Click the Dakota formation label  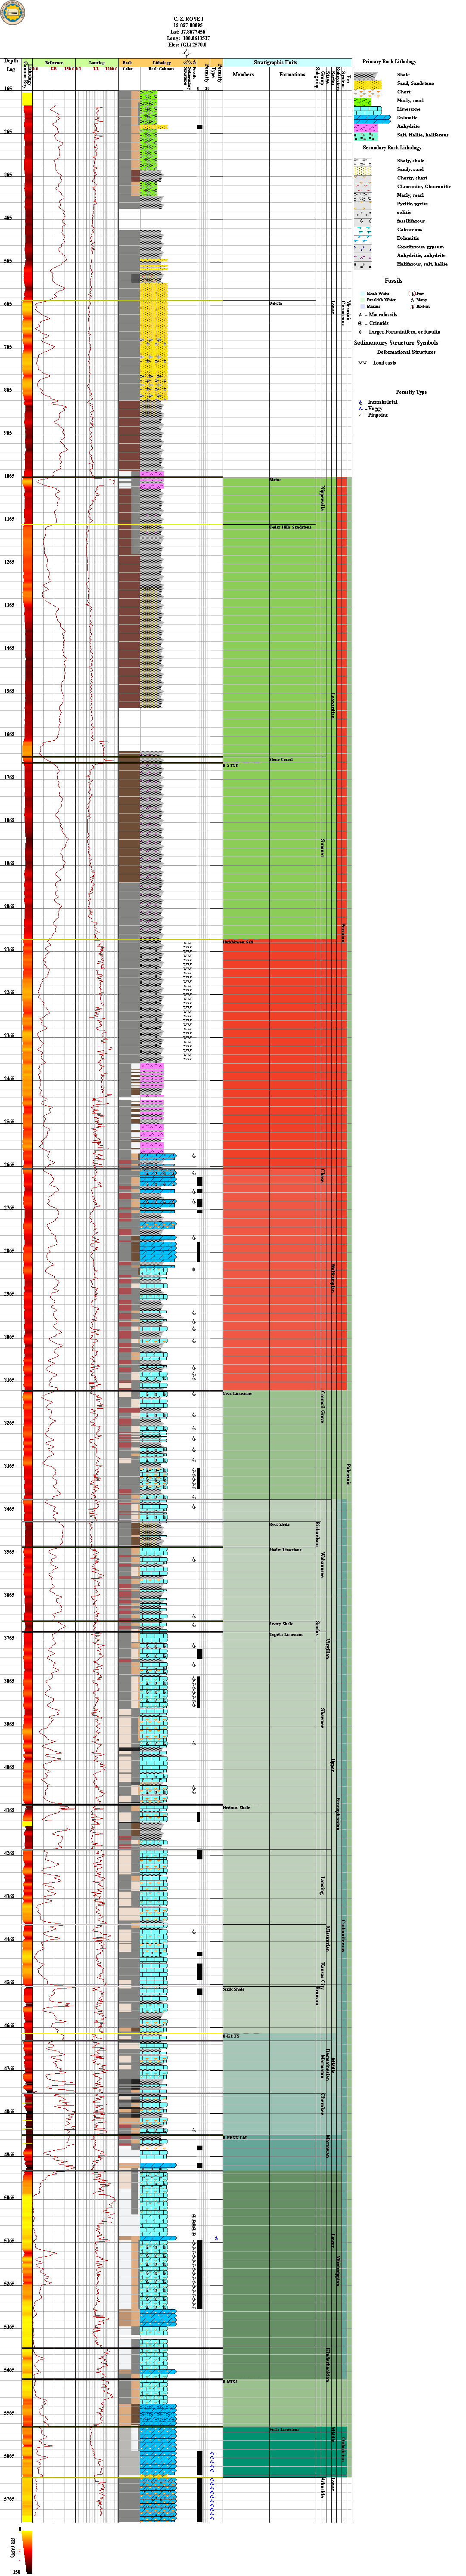pos(275,303)
